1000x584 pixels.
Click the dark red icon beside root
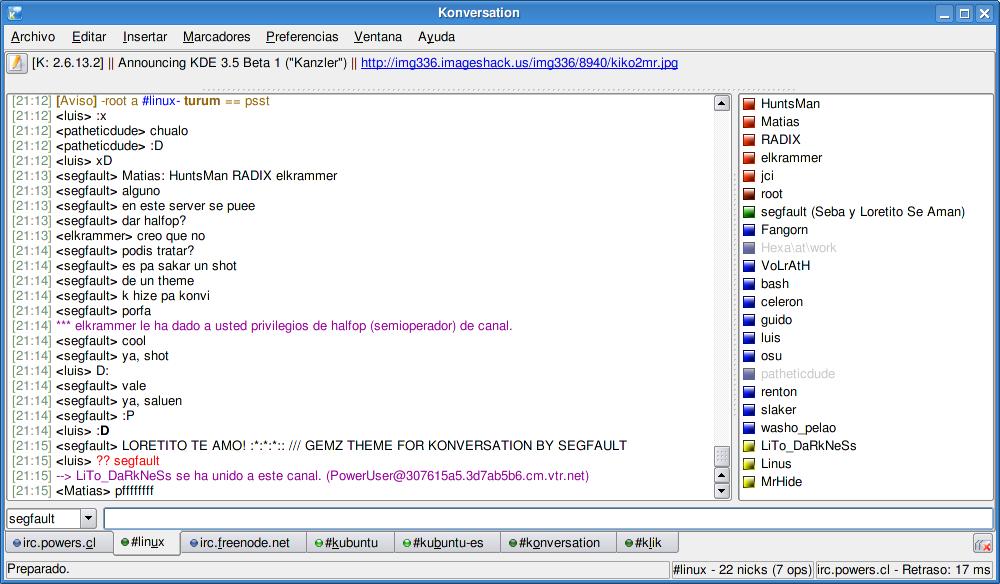click(749, 194)
